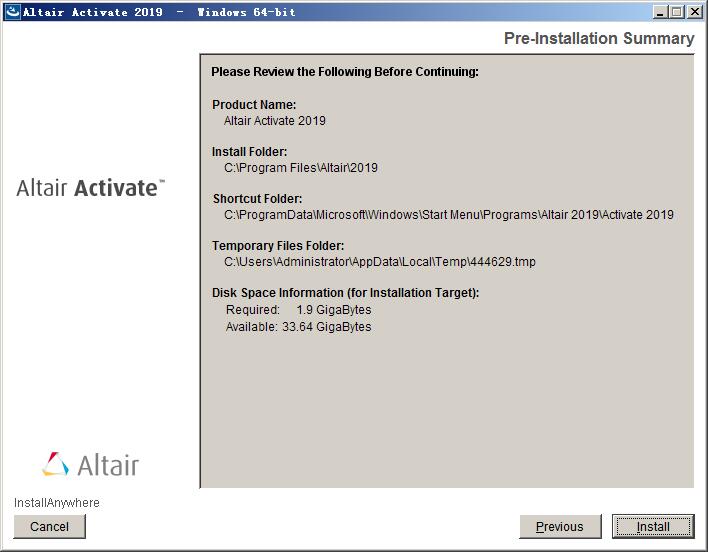Close the Altair Activate installer window

[694, 12]
